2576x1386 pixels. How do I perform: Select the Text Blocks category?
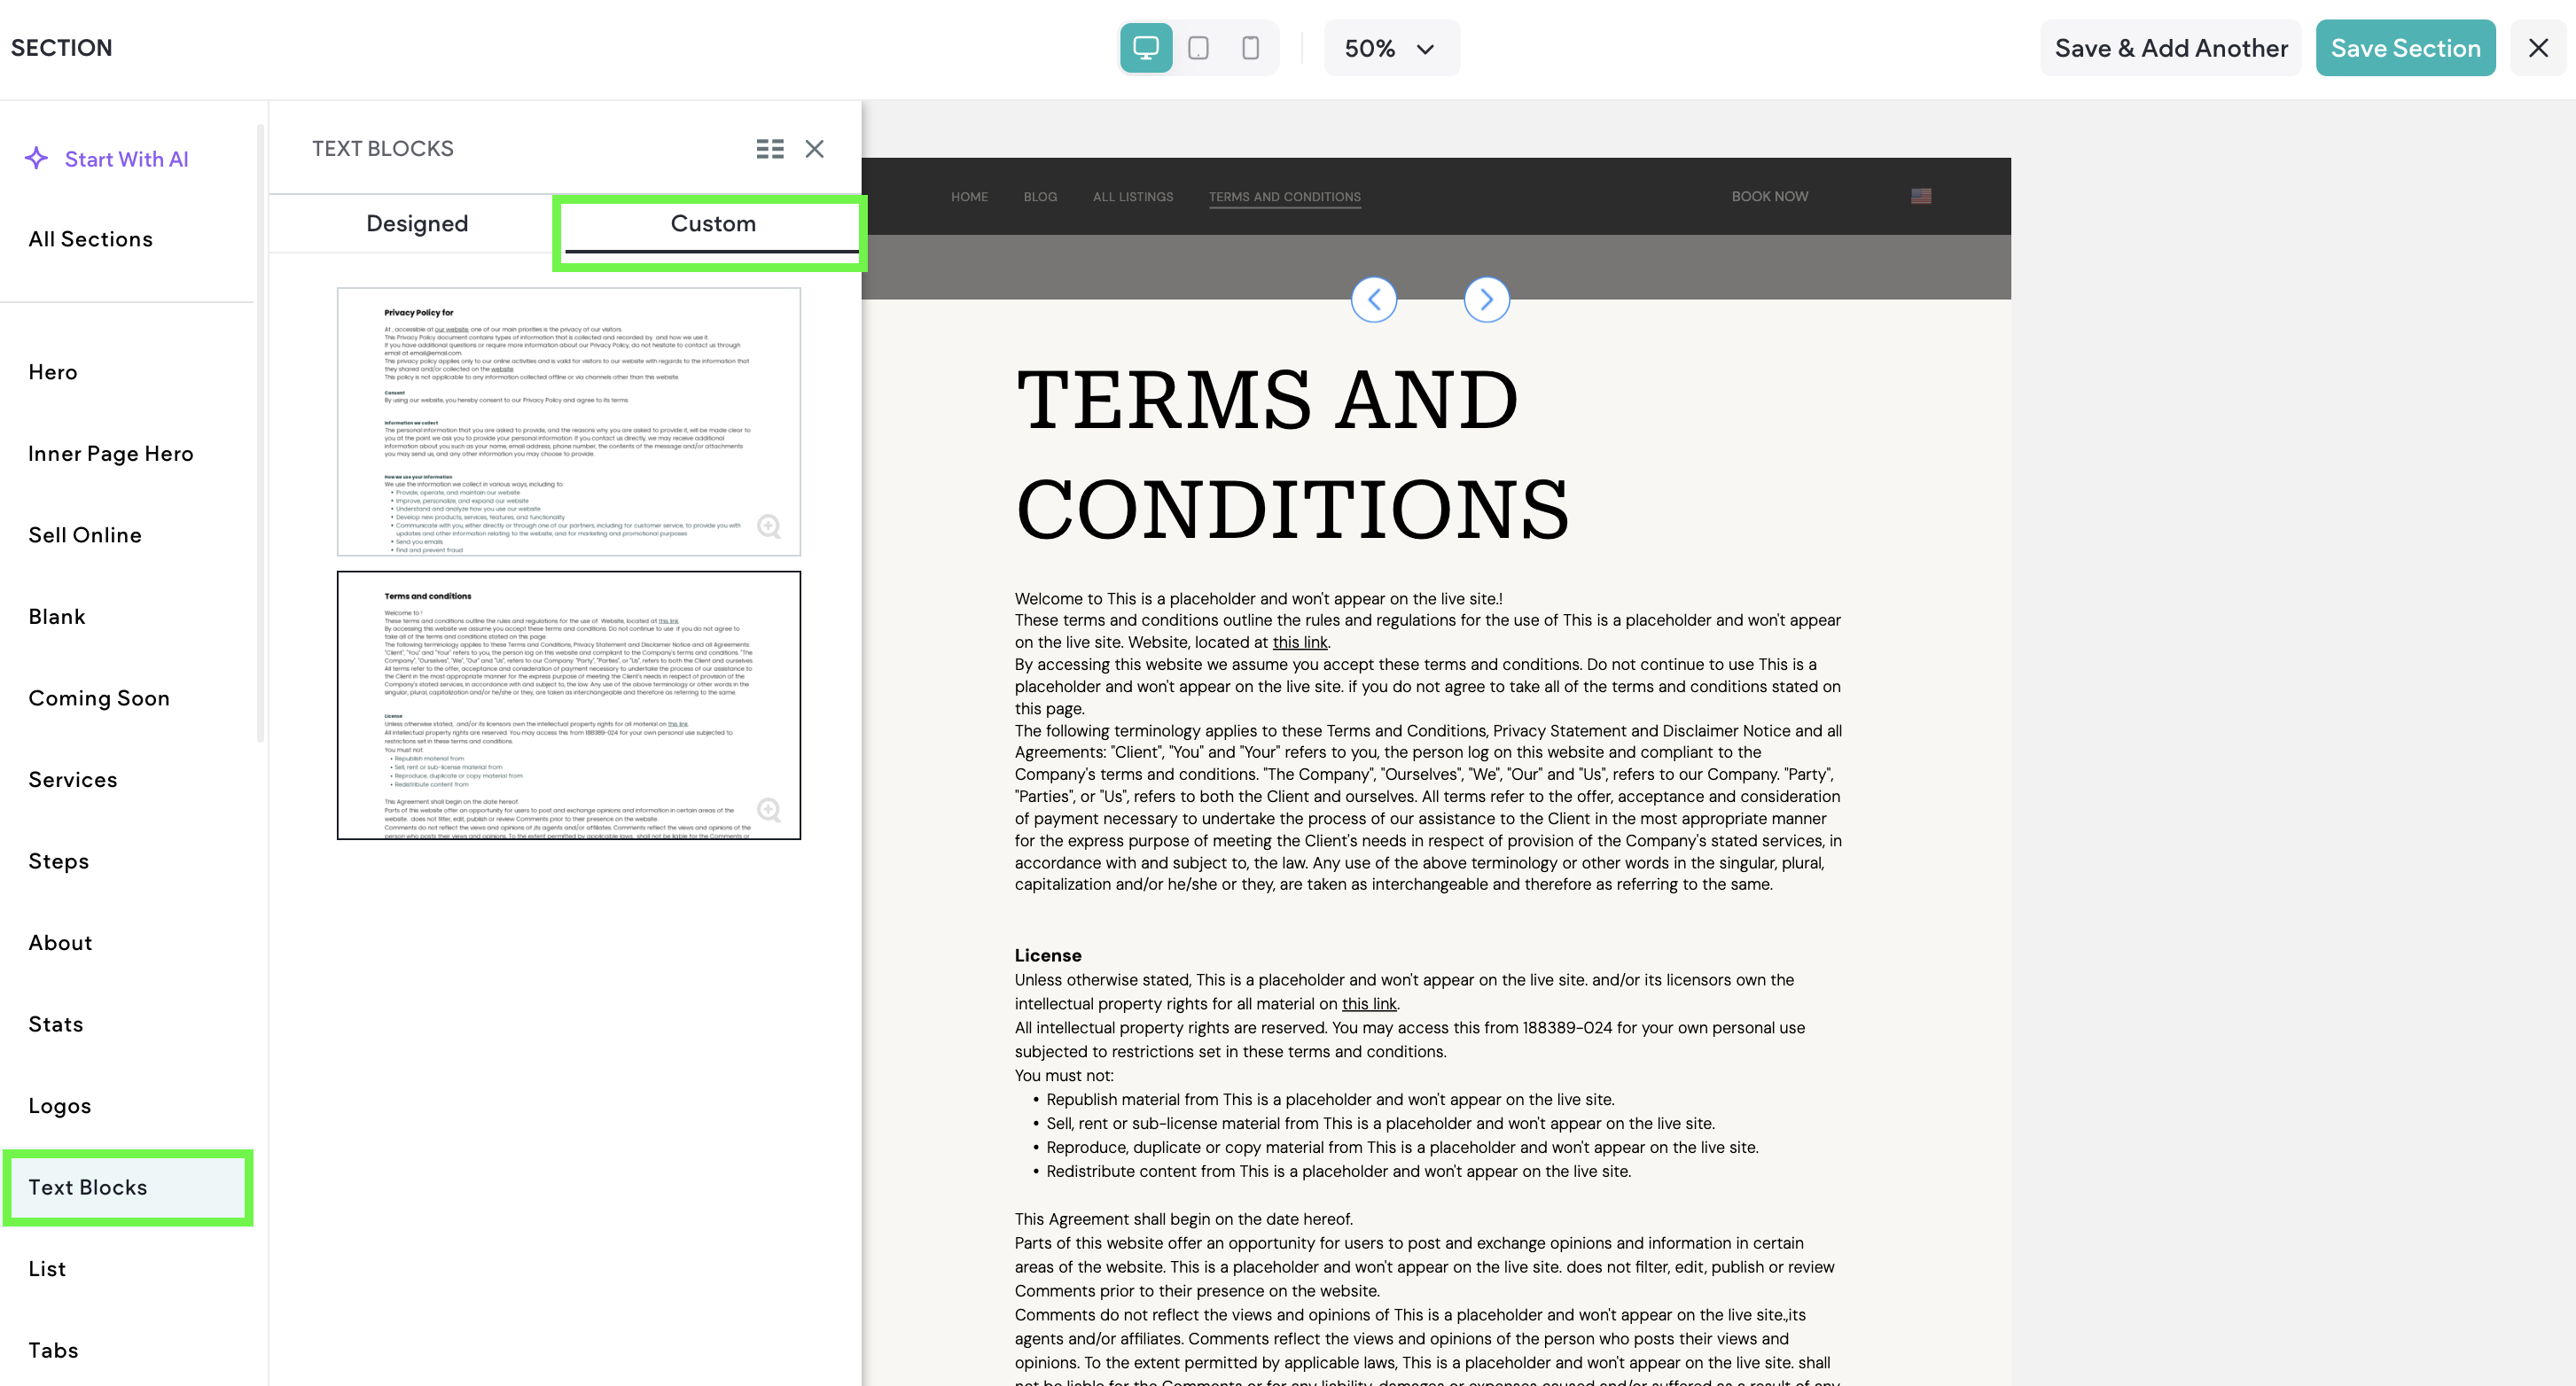click(128, 1187)
